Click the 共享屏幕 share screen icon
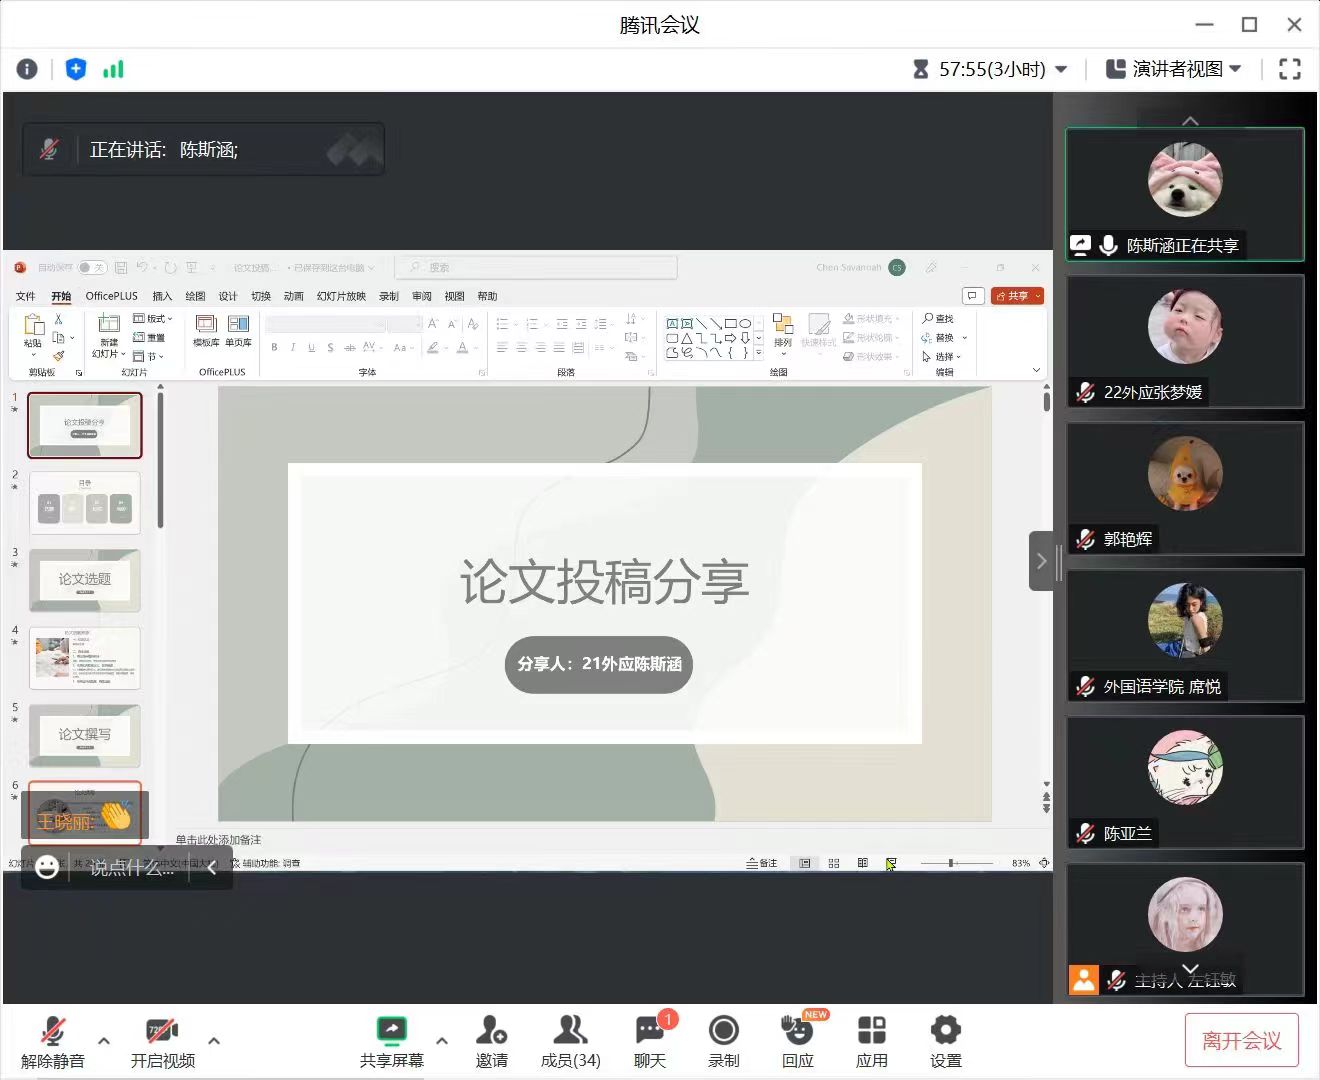Viewport: 1320px width, 1080px height. pyautogui.click(x=391, y=1040)
